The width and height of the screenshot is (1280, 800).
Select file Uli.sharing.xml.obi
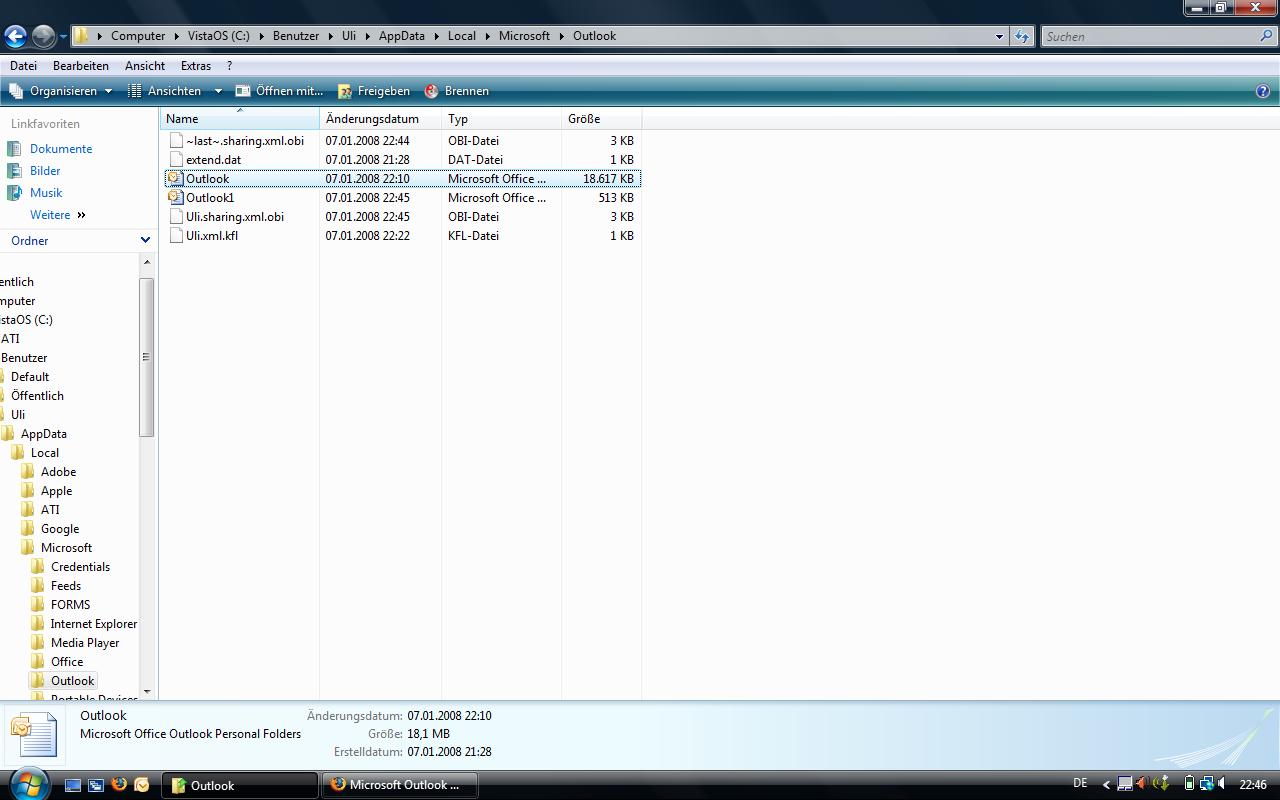click(234, 217)
